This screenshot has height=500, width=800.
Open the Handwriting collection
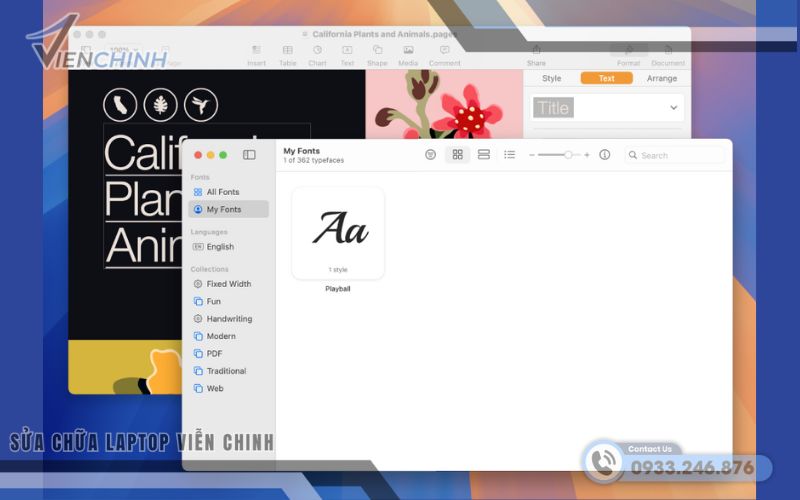(x=229, y=318)
